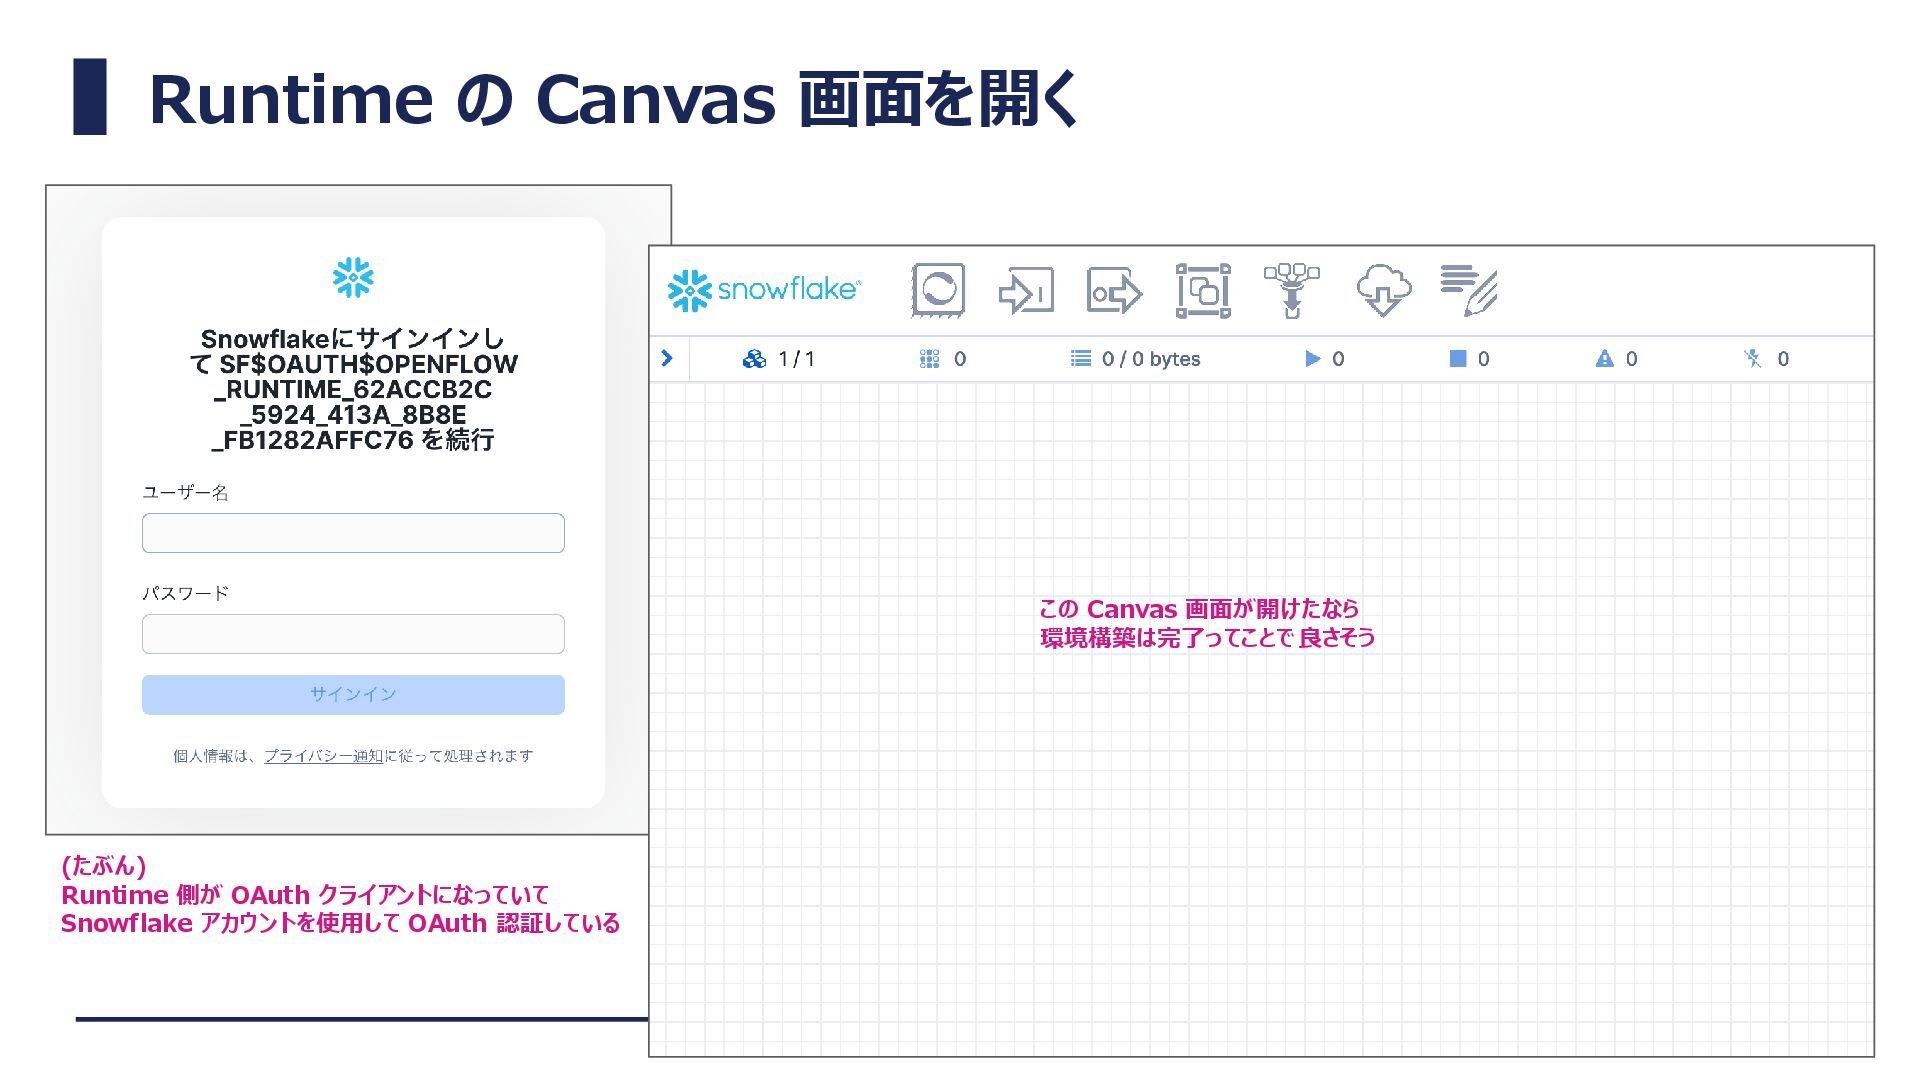Click the stopped components square indicator
This screenshot has width=1920, height=1080.
pos(1458,359)
